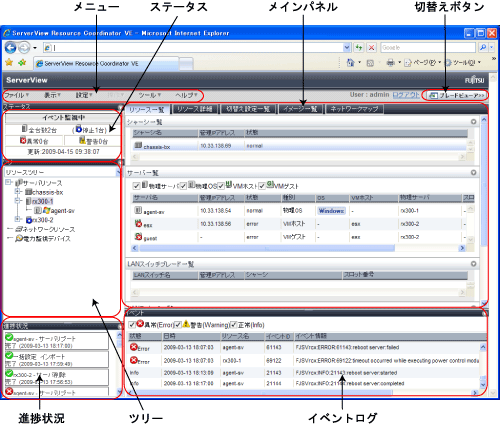Click the 警告0台 status counter
Image resolution: width=500 pixels, height=424 pixels.
(x=93, y=141)
